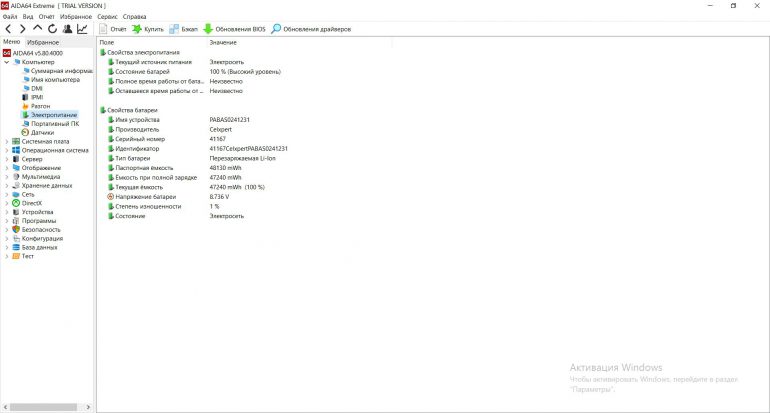Click the sidebar scroll right arrow
Screen dimensions: 770x413
point(88,407)
